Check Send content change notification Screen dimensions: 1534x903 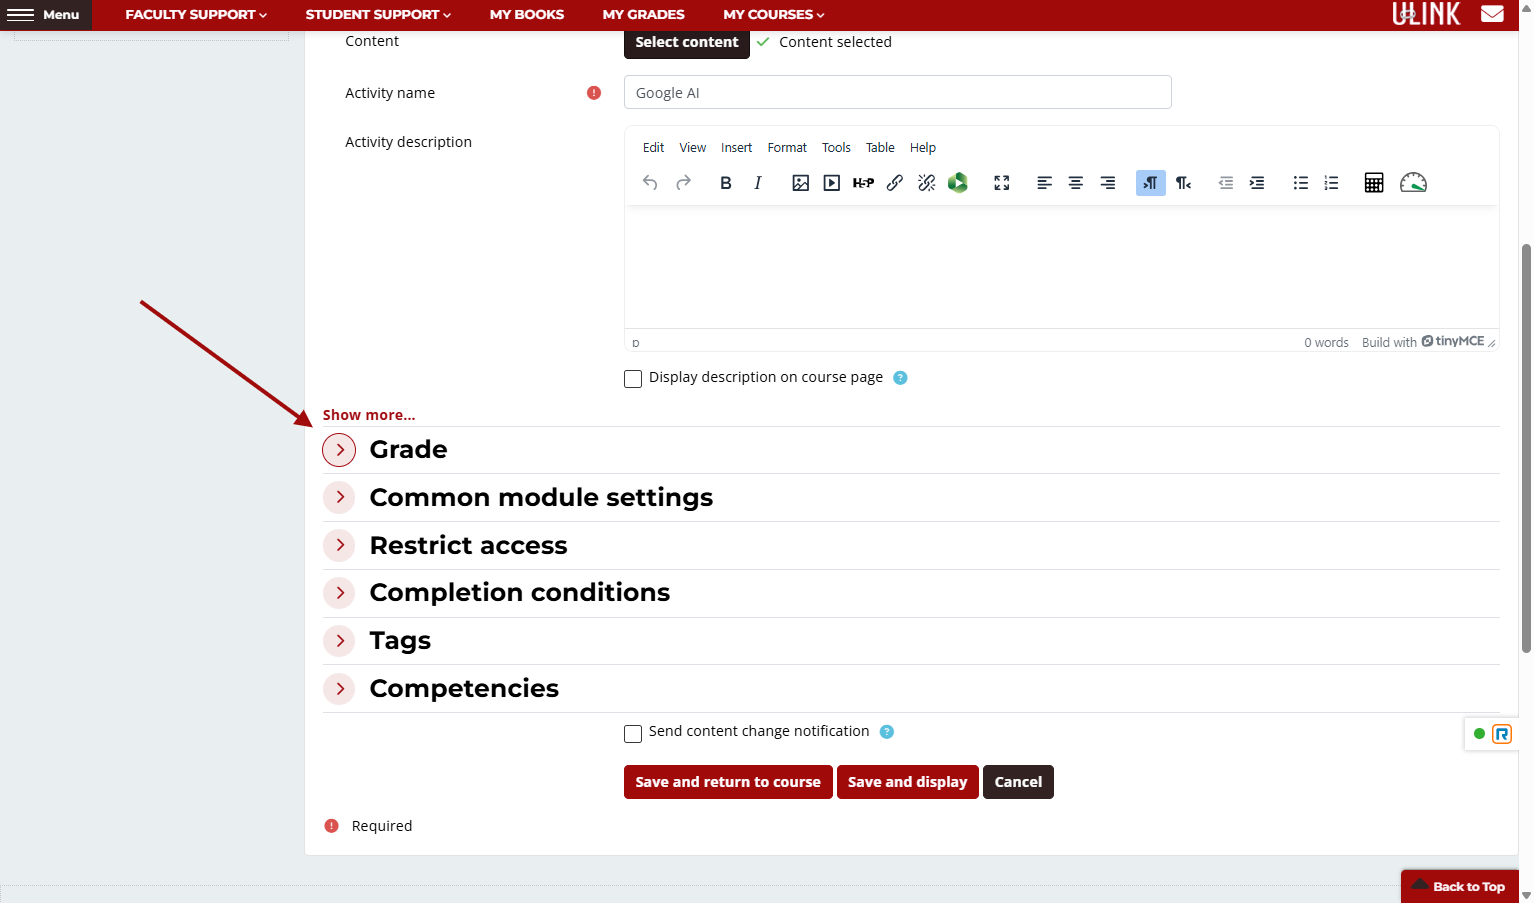(633, 734)
